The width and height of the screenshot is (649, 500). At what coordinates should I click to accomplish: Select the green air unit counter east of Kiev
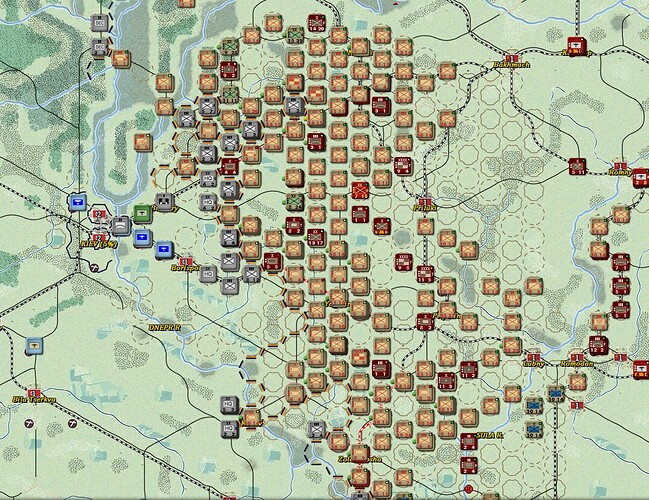[x=143, y=214]
